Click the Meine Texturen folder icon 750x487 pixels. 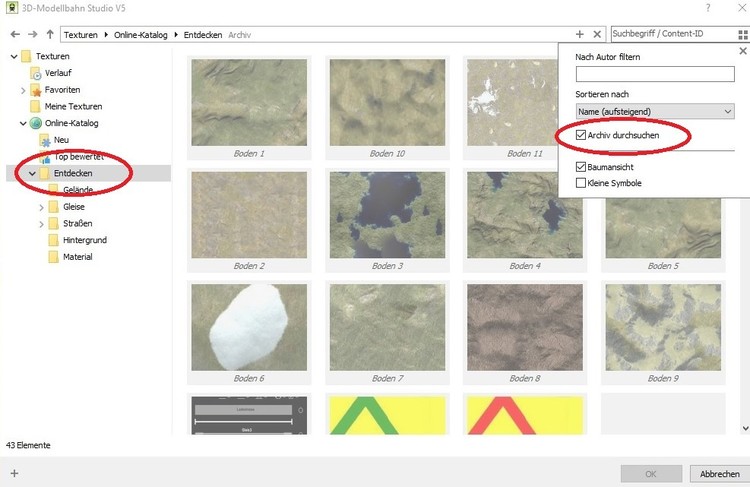(35, 106)
